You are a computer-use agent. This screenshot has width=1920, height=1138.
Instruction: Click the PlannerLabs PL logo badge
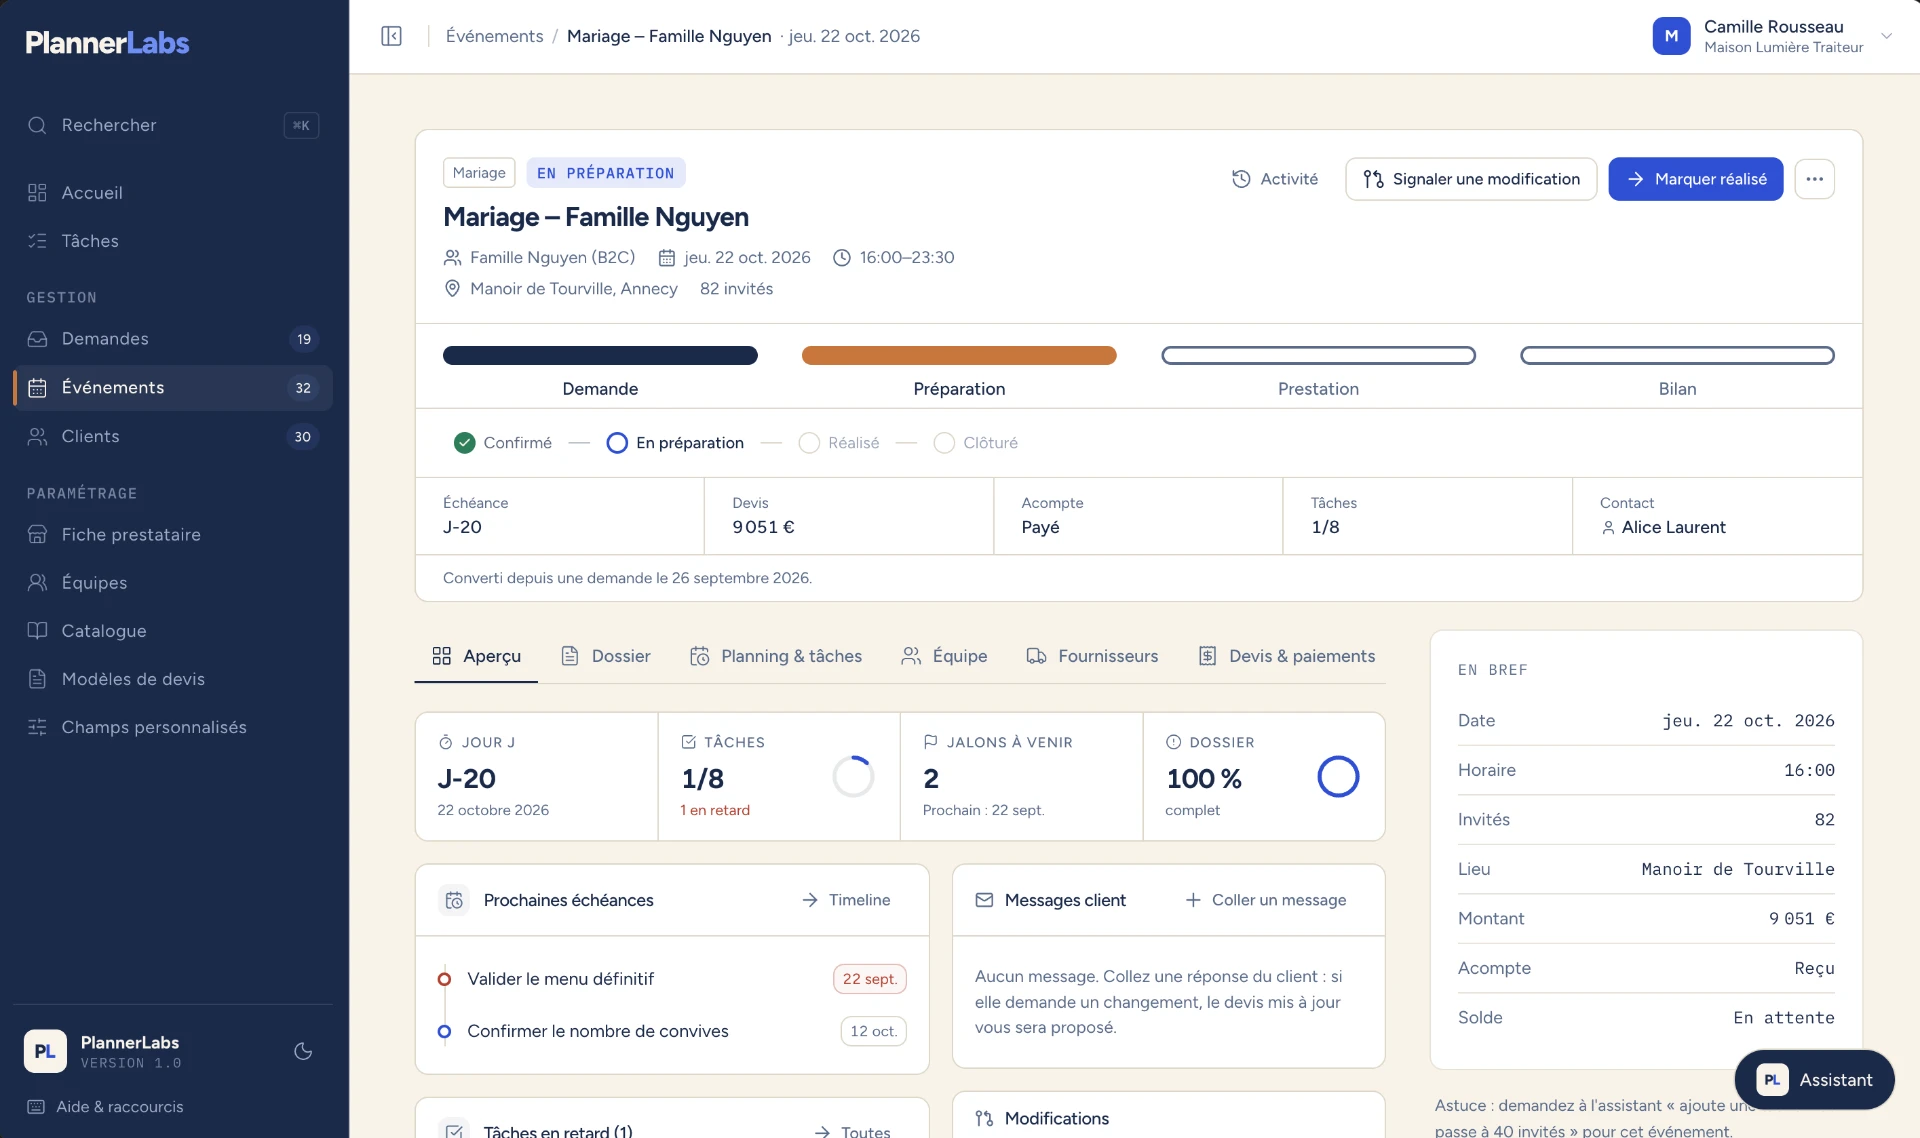[45, 1051]
